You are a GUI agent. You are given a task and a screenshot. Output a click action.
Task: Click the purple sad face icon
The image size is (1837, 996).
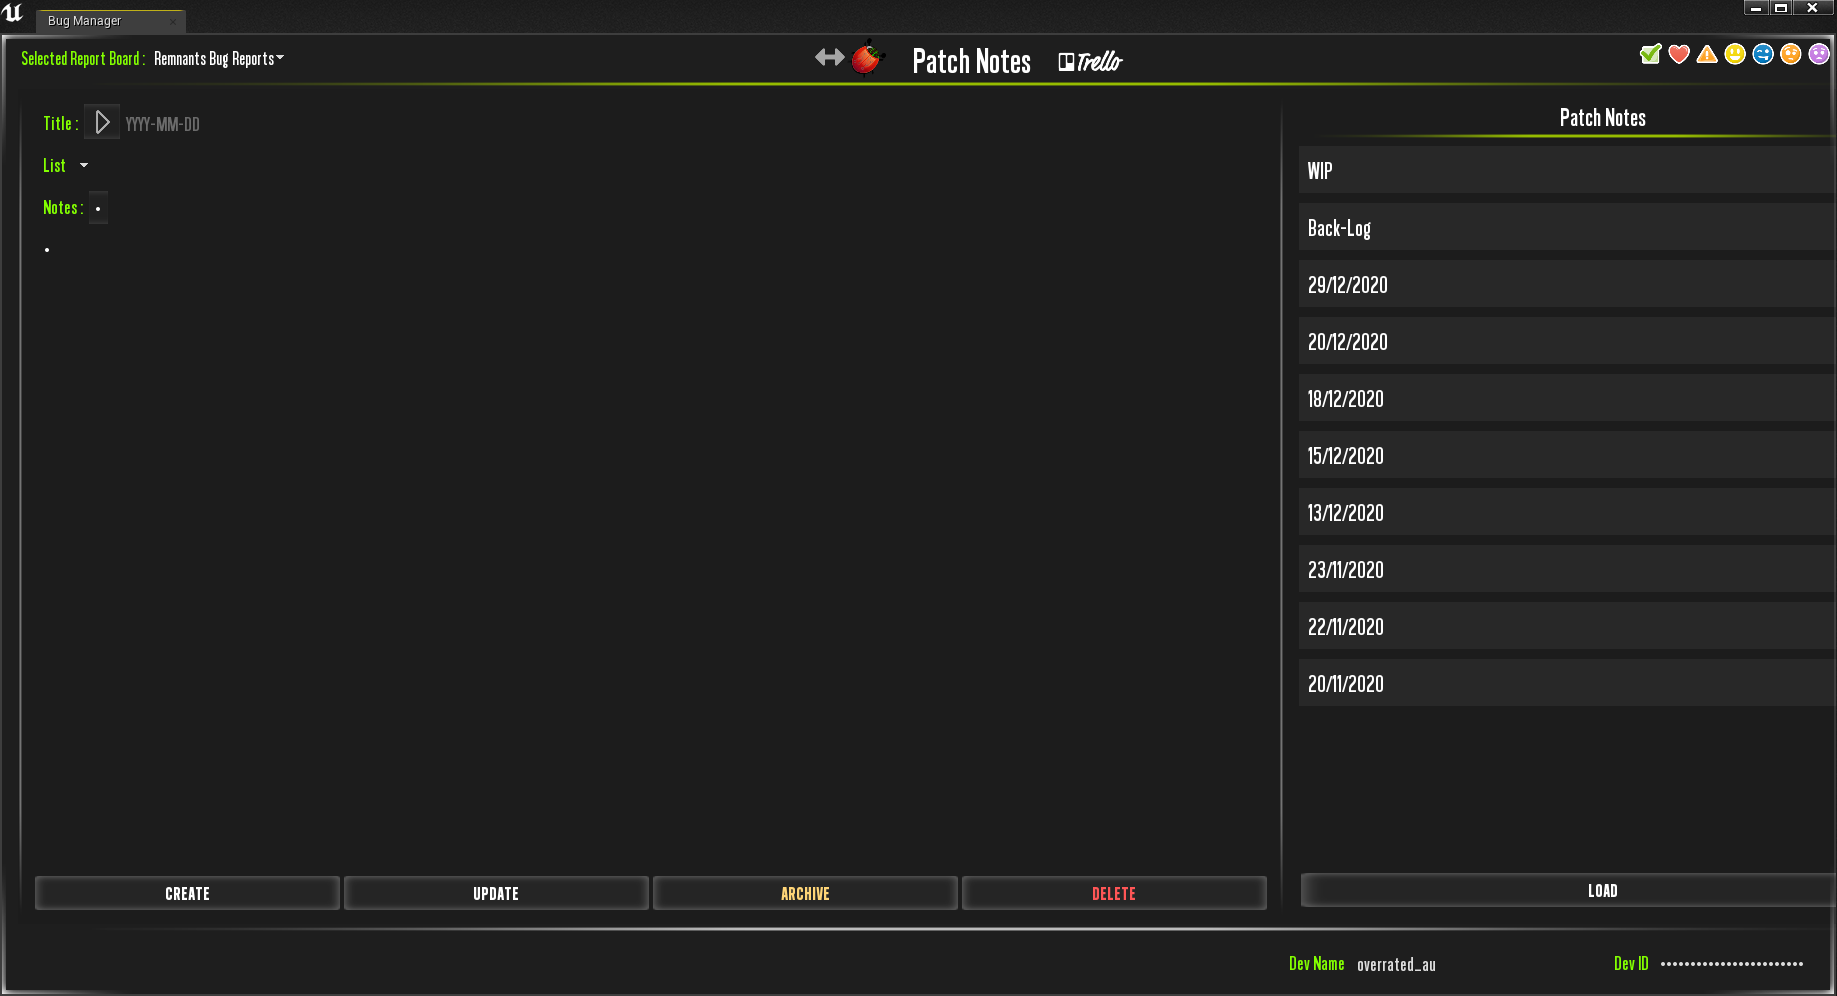1819,54
